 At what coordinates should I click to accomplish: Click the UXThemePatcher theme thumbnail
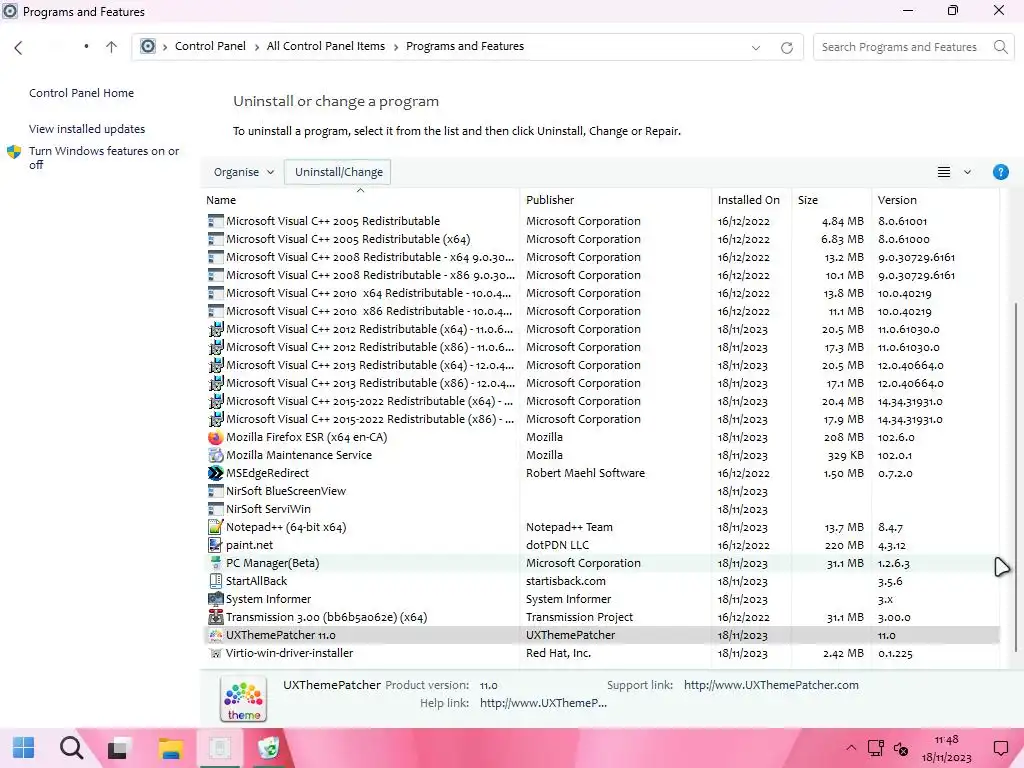click(243, 699)
